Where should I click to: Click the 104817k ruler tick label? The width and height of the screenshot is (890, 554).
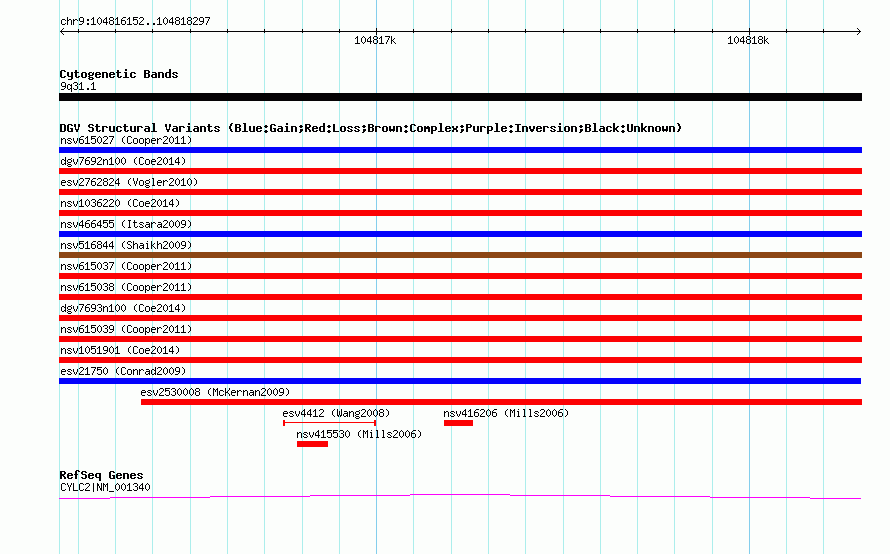375,40
